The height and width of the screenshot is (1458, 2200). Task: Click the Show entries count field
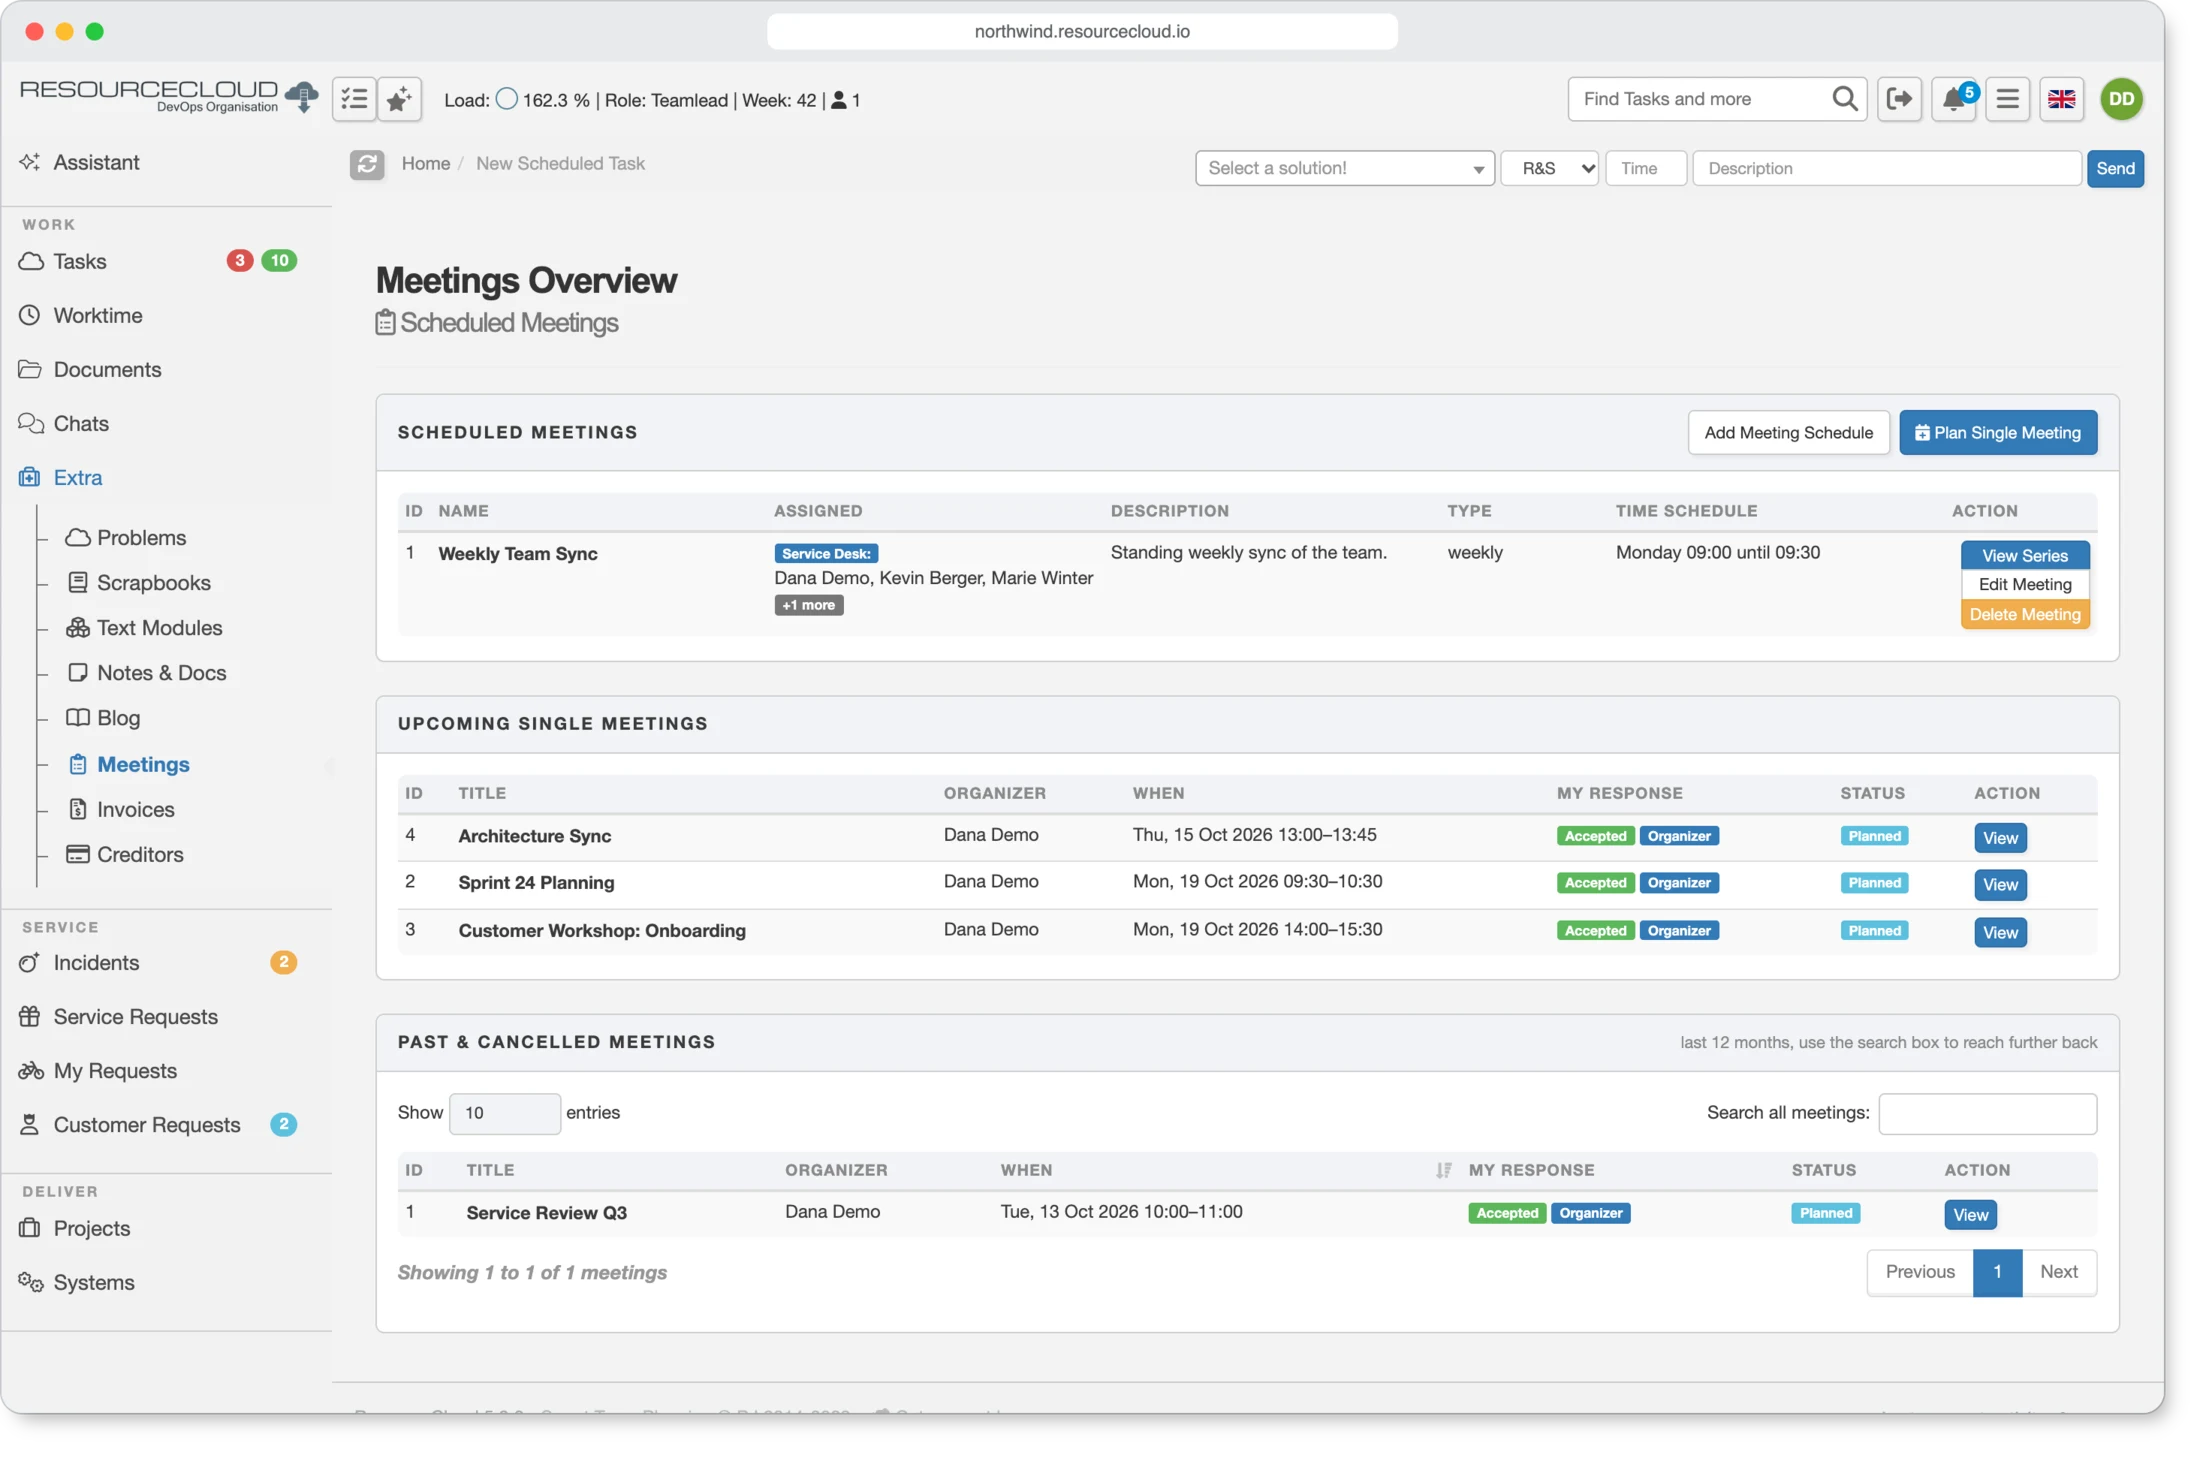tap(504, 1113)
